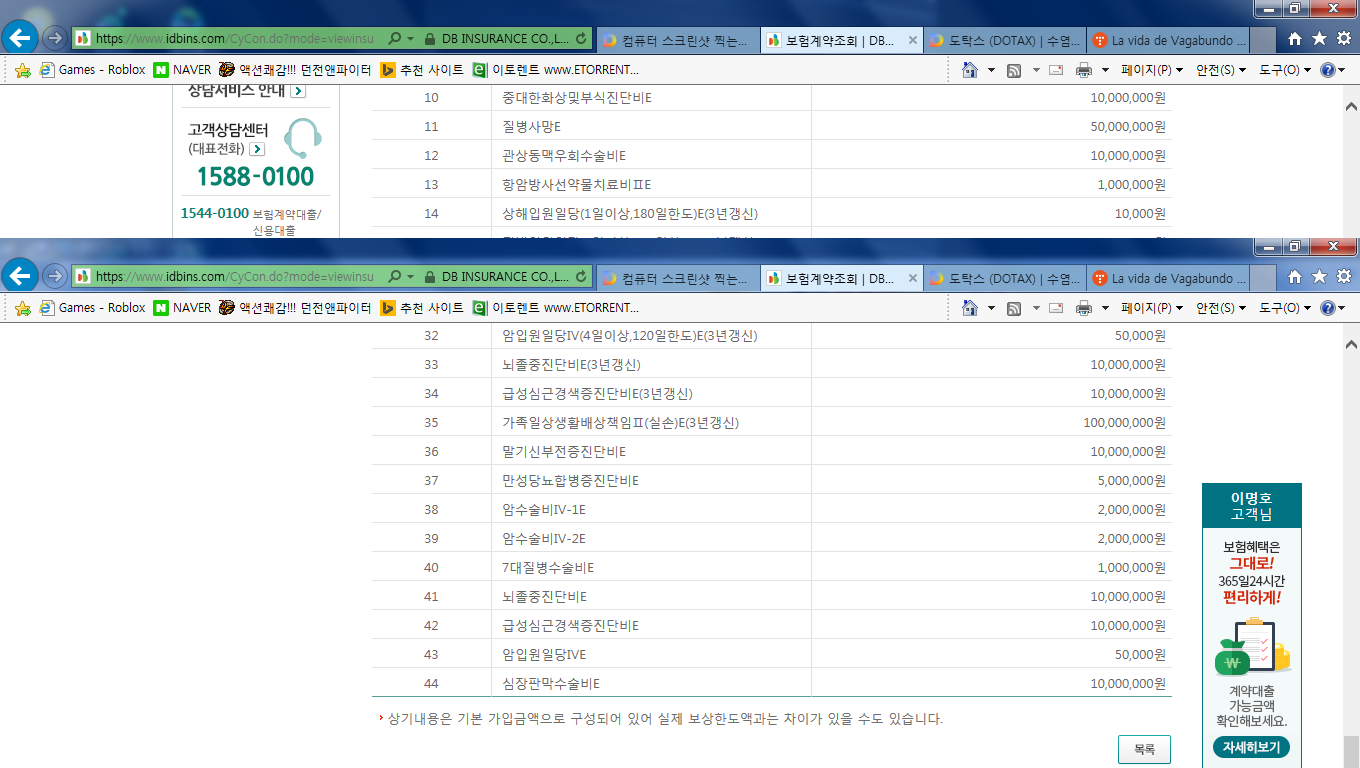
Task: Click the 1588-0100 phone number
Action: pos(255,177)
